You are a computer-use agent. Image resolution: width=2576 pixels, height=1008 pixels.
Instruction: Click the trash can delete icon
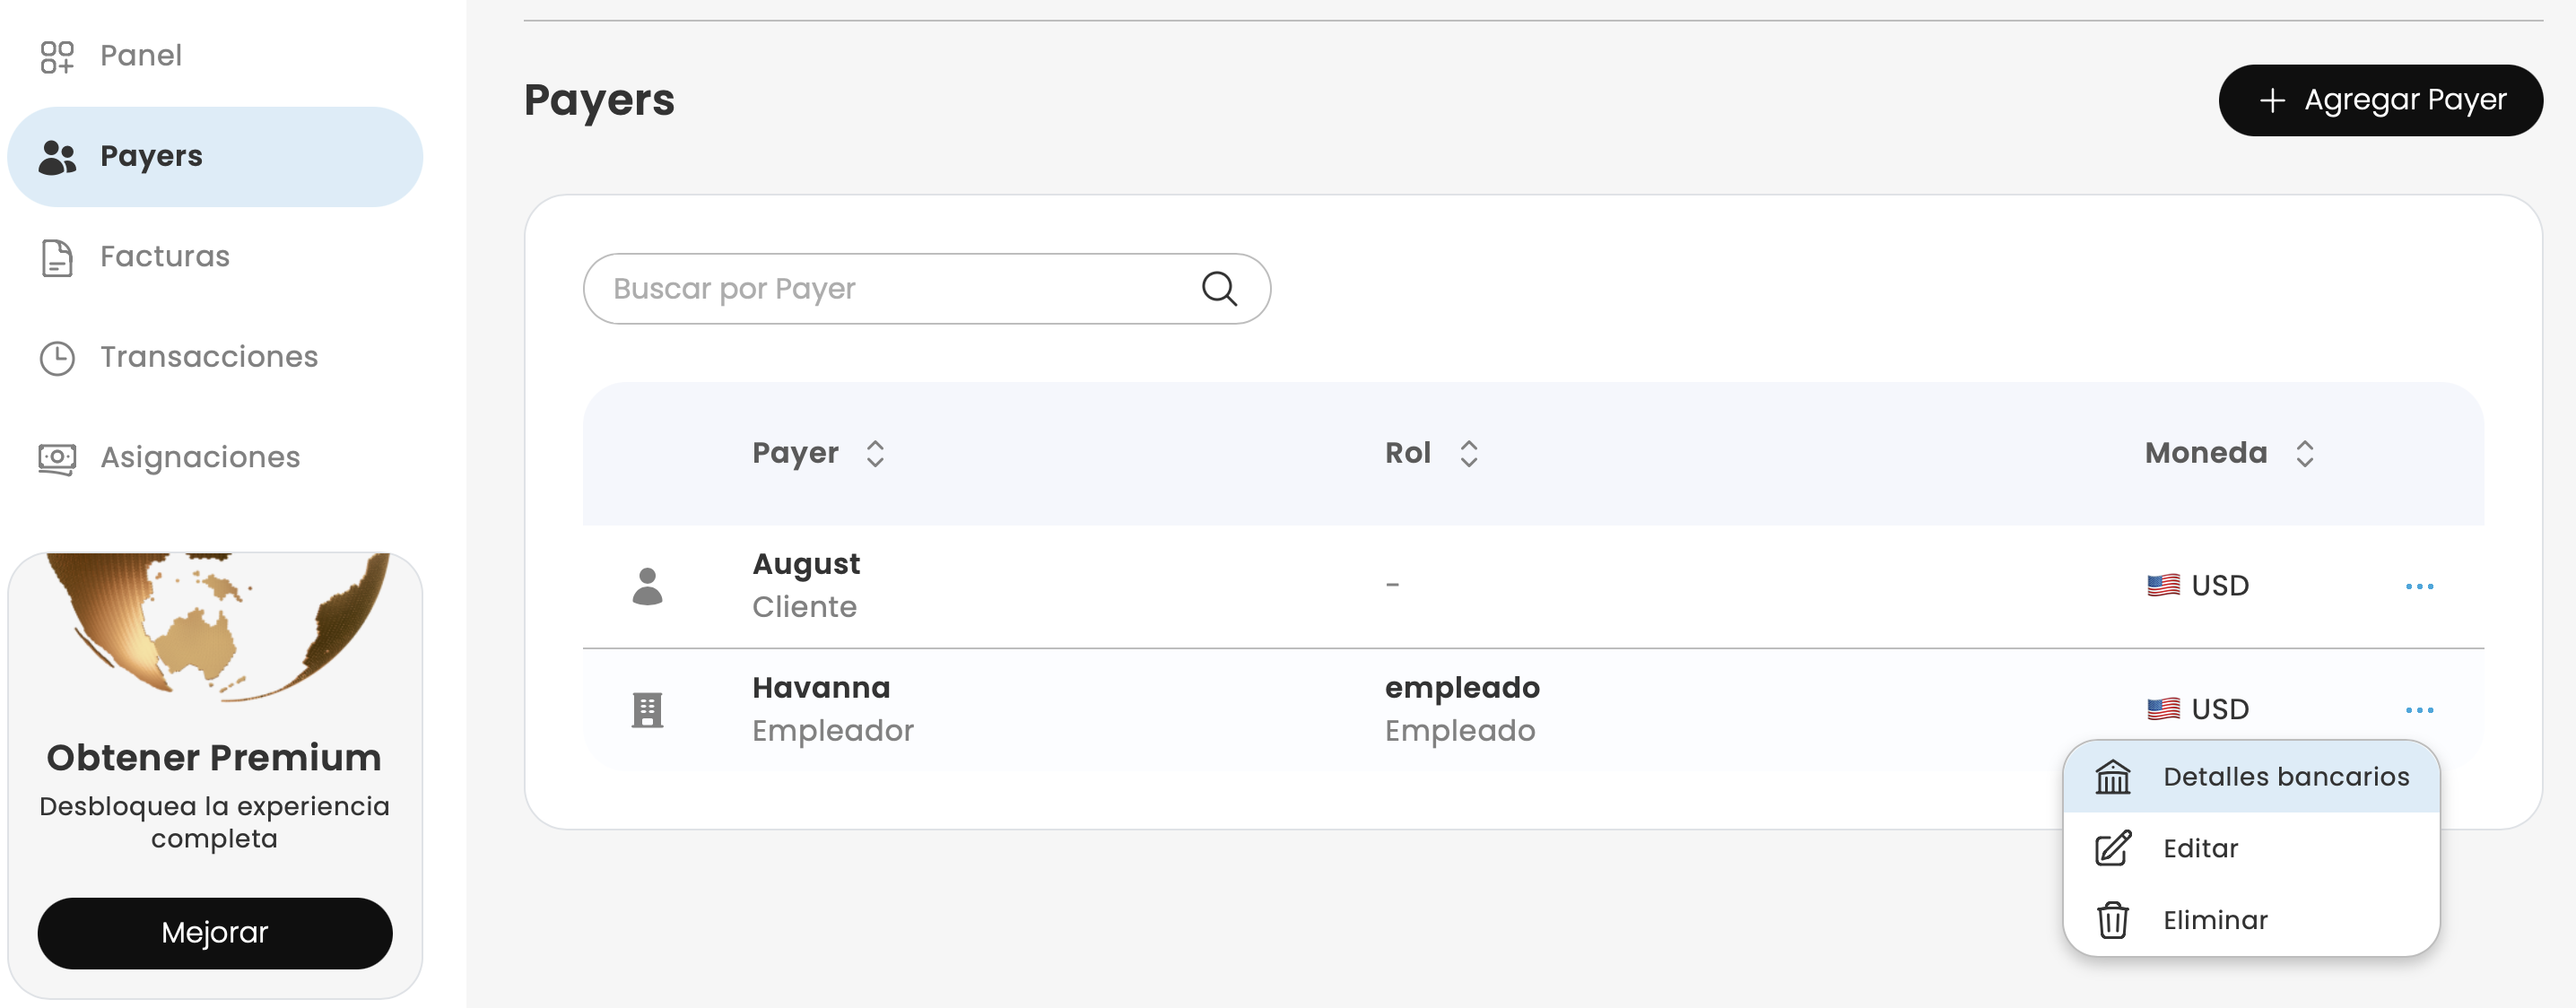point(2112,920)
